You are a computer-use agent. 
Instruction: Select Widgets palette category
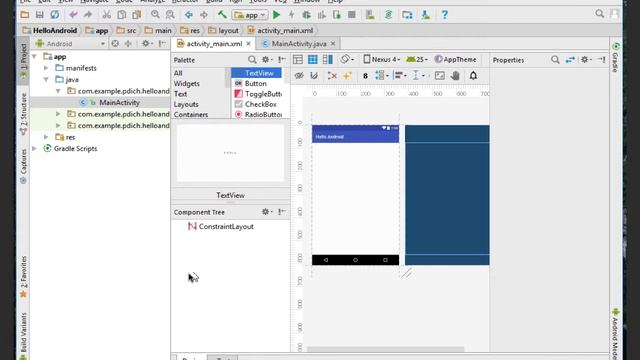click(x=187, y=84)
